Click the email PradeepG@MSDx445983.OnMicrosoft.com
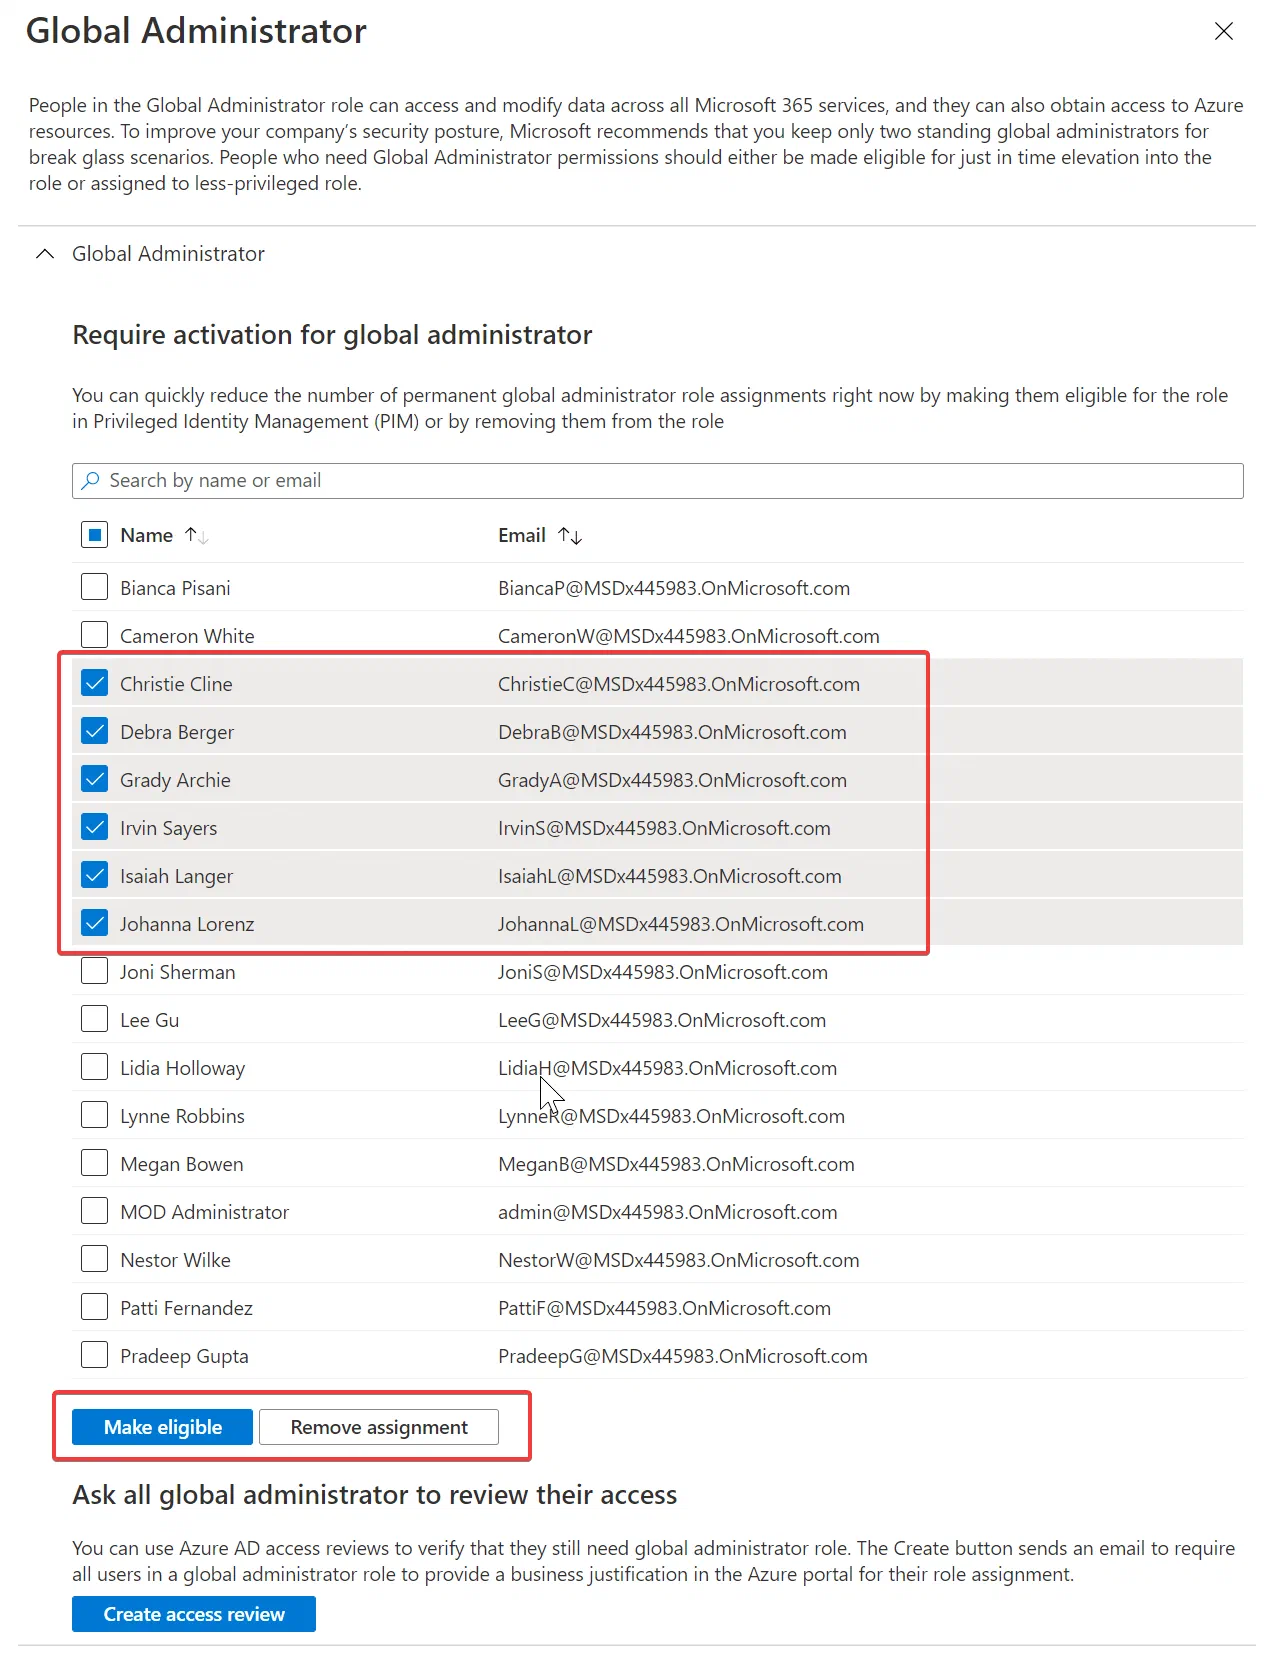The width and height of the screenshot is (1271, 1674). [x=683, y=1356]
